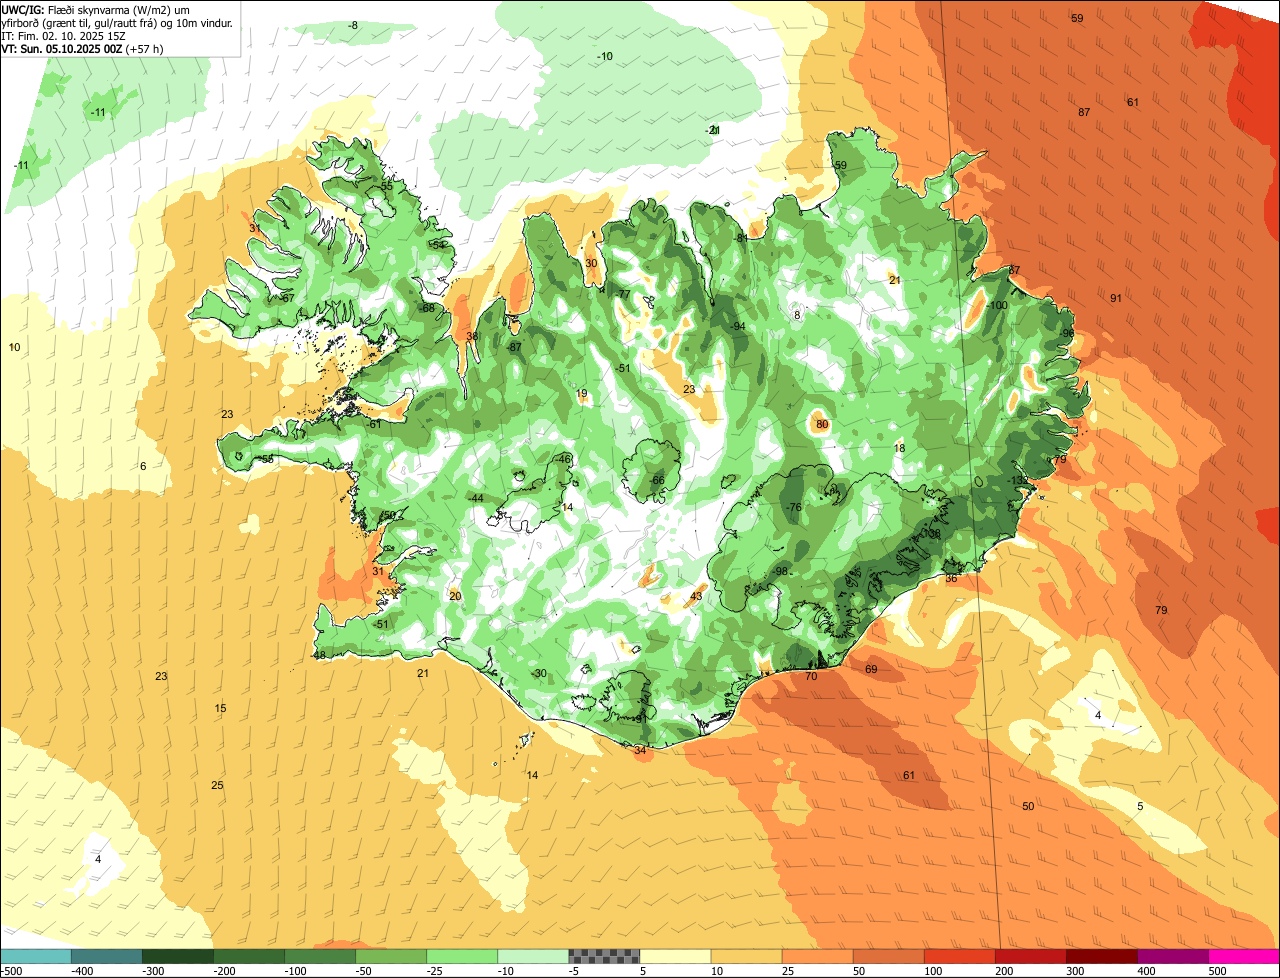
Task: Click the 300 legend scale label
Action: tap(1075, 971)
